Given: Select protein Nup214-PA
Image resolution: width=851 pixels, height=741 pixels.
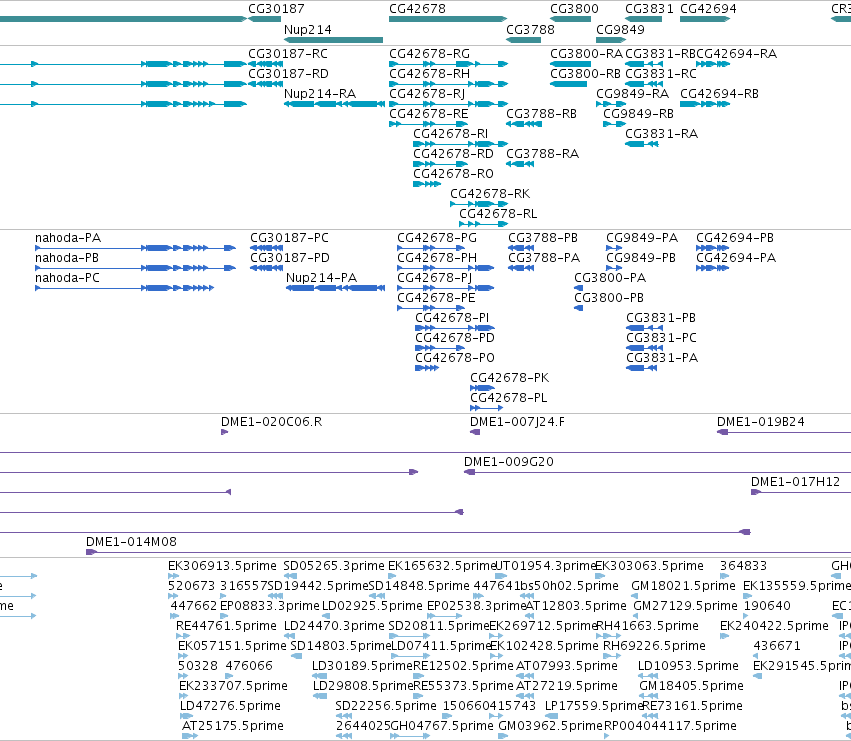Looking at the screenshot, I should 321,278.
